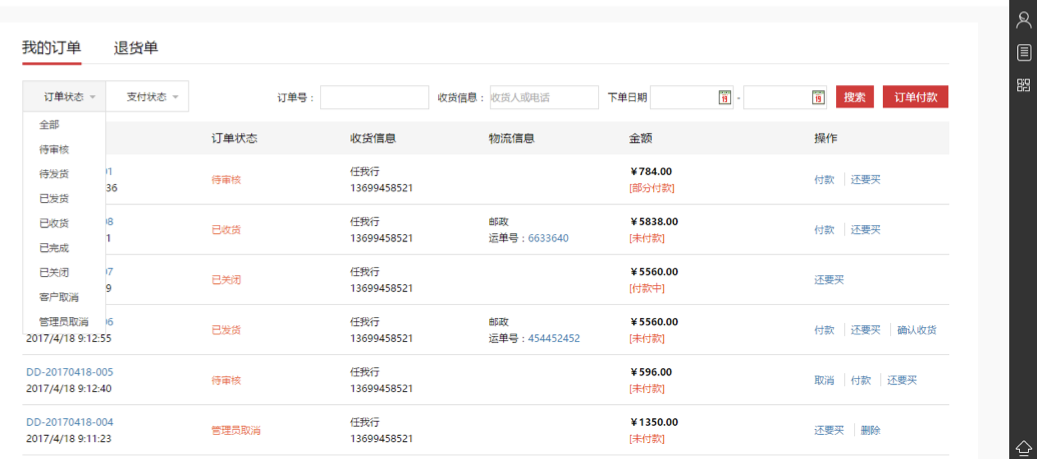Click 删除 on order DD-20170418-004

[x=871, y=431]
